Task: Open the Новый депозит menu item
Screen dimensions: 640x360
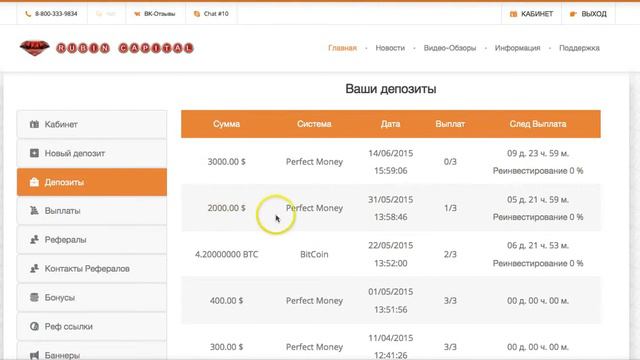Action: pyautogui.click(x=92, y=153)
